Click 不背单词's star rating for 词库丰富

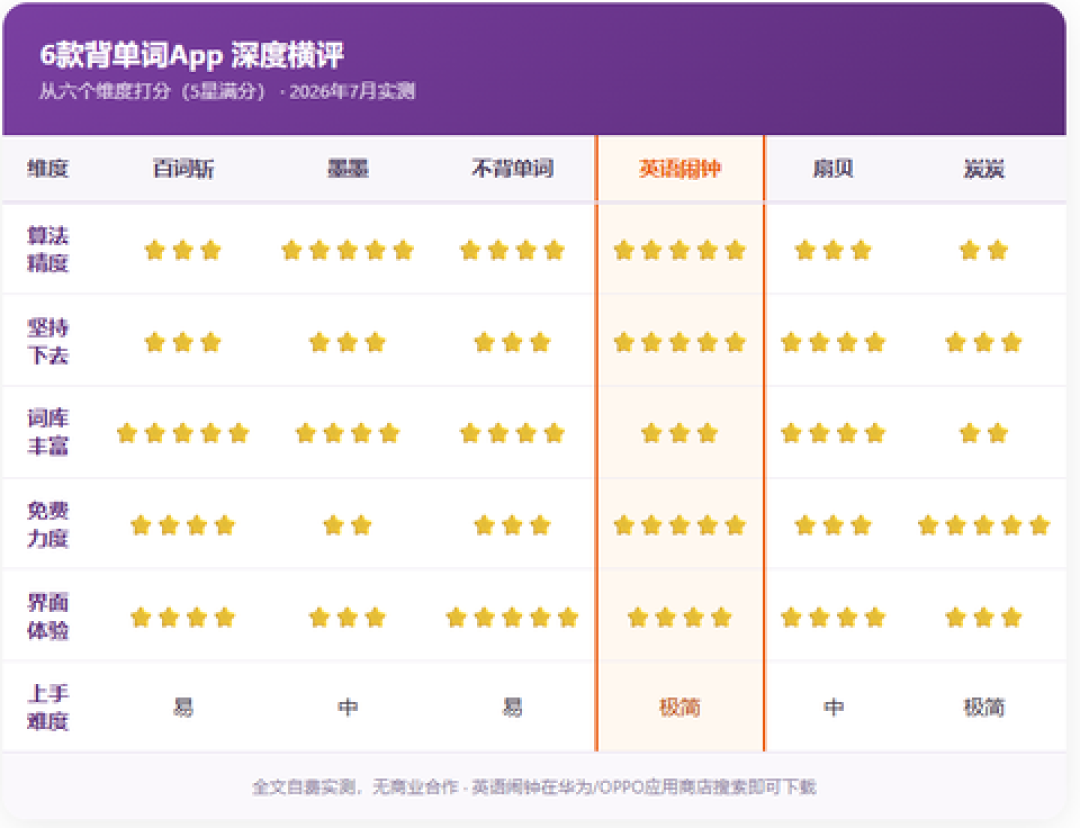tap(512, 433)
